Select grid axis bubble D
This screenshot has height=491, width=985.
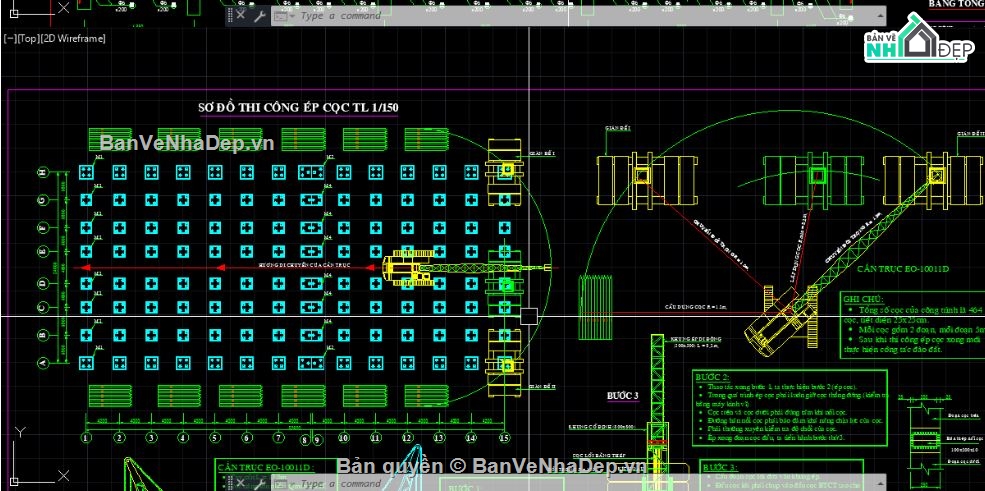click(x=43, y=283)
